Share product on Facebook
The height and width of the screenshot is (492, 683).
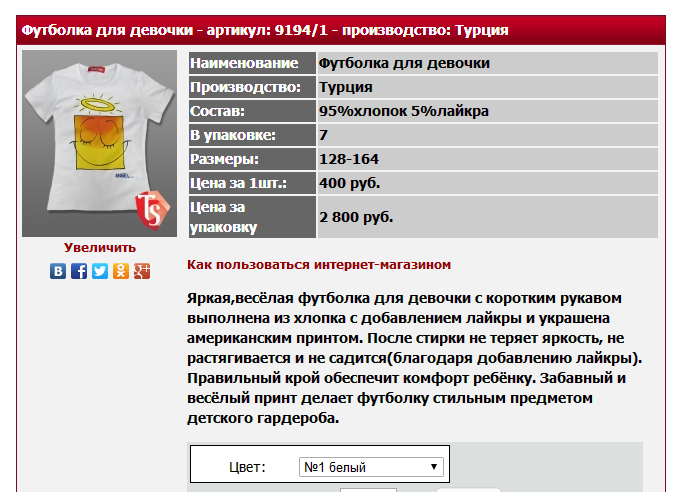point(79,271)
